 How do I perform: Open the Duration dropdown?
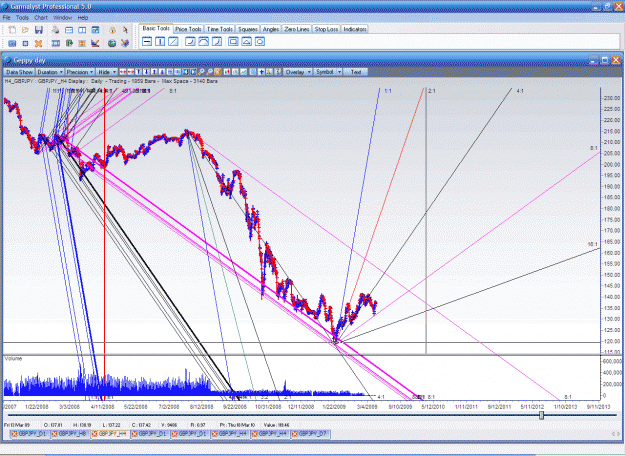(x=50, y=72)
